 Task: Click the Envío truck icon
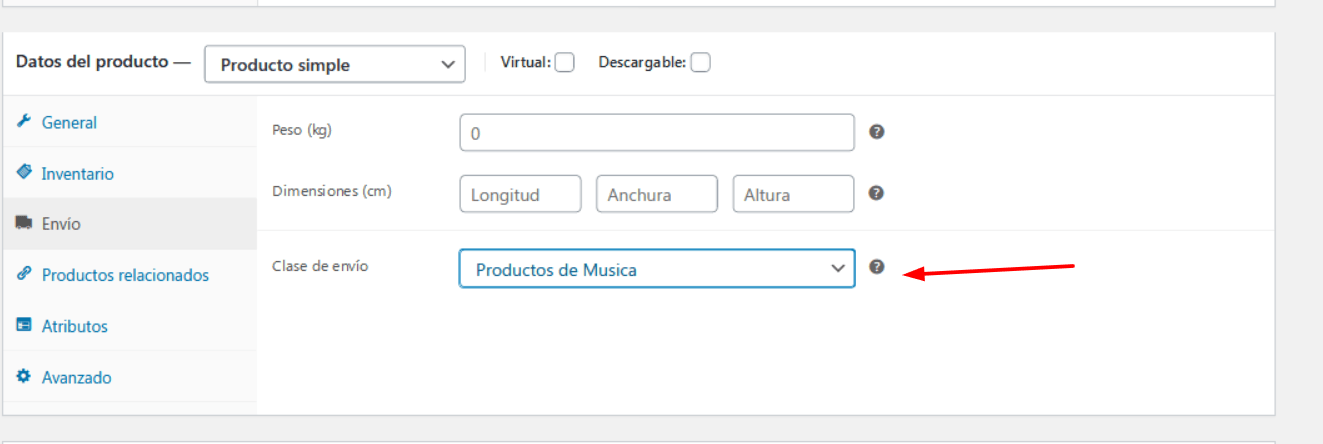pos(24,223)
